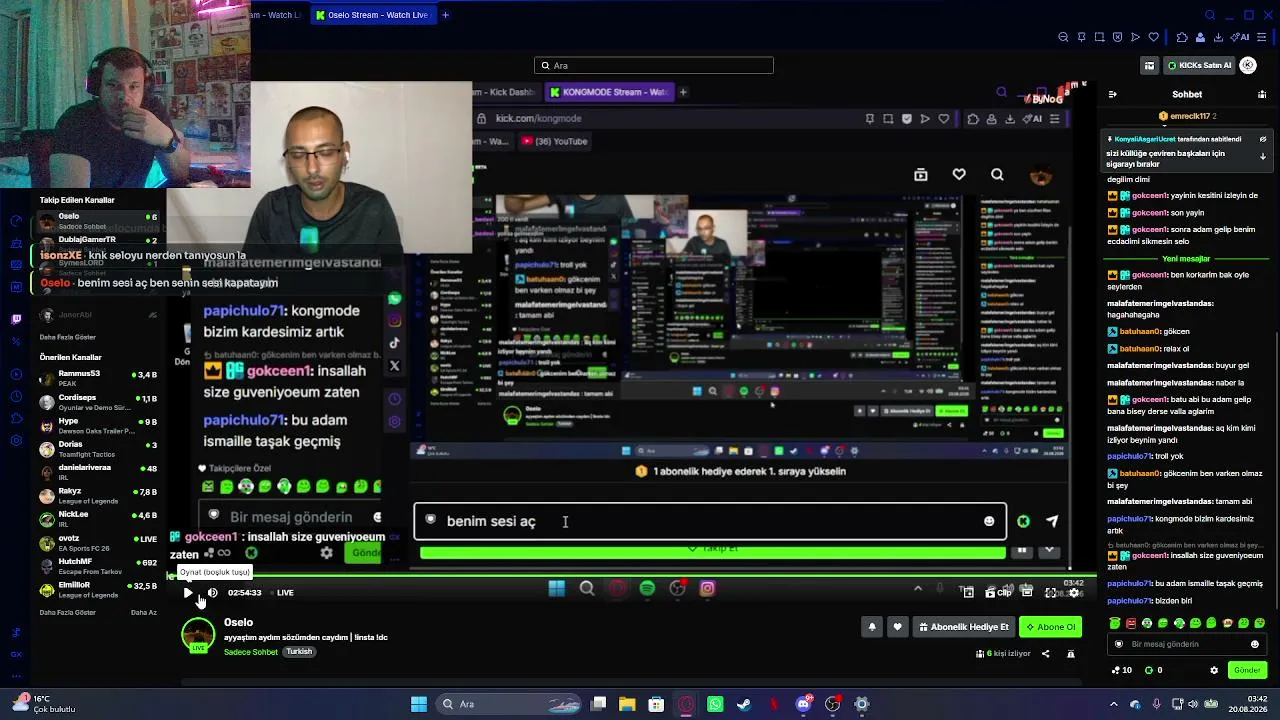Jump to LIVE in the player
Image resolution: width=1280 pixels, height=720 pixels.
pyautogui.click(x=285, y=593)
